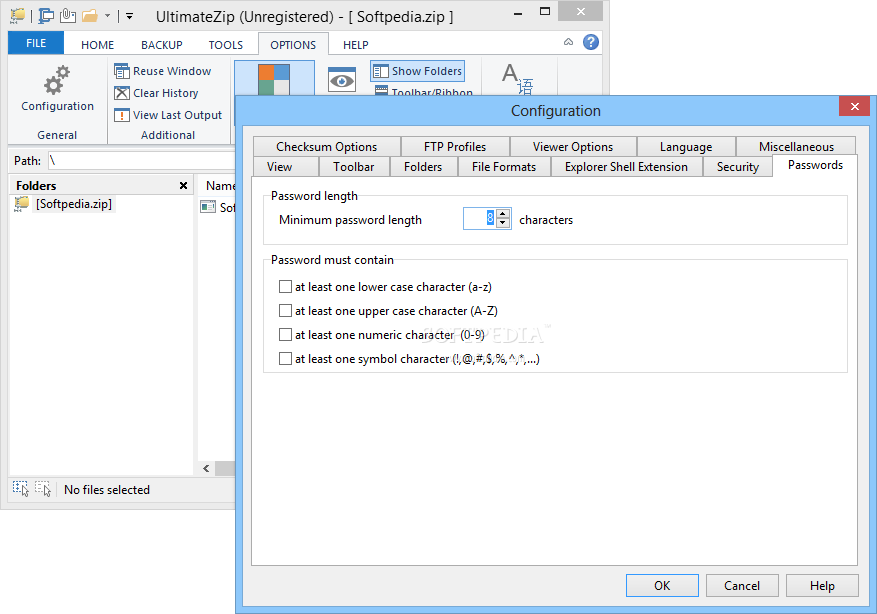Click the file item icon in file list
877x614 pixels.
coord(208,207)
